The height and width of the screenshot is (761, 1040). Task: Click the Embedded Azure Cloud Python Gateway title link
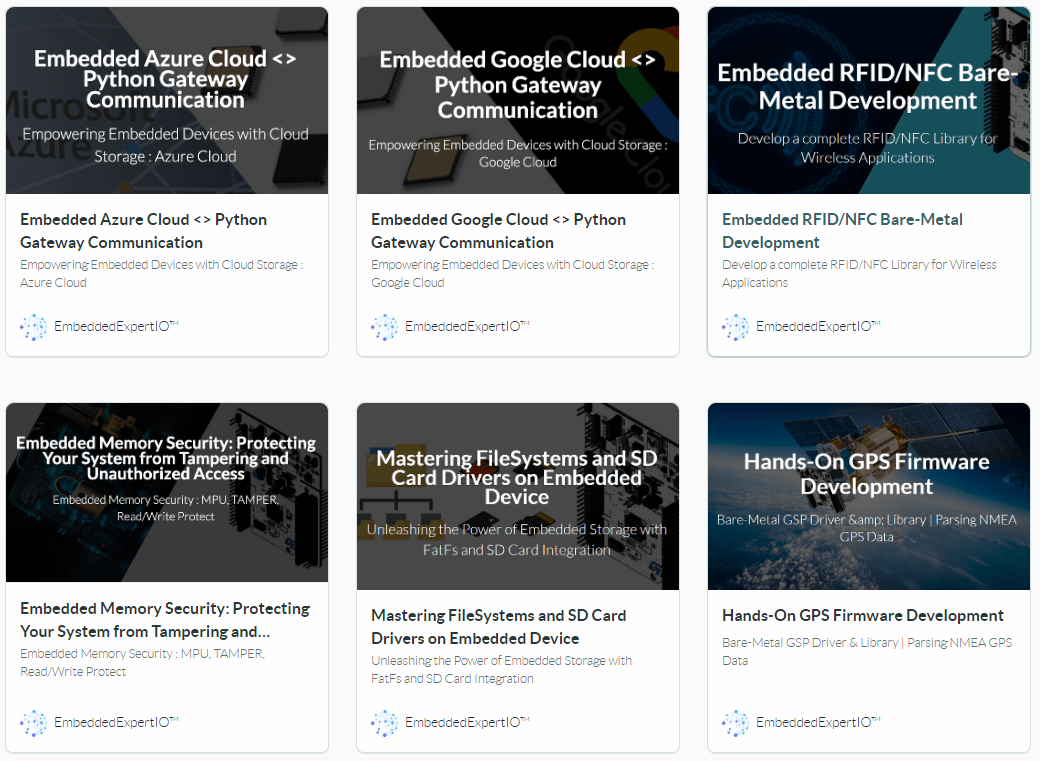pos(143,231)
